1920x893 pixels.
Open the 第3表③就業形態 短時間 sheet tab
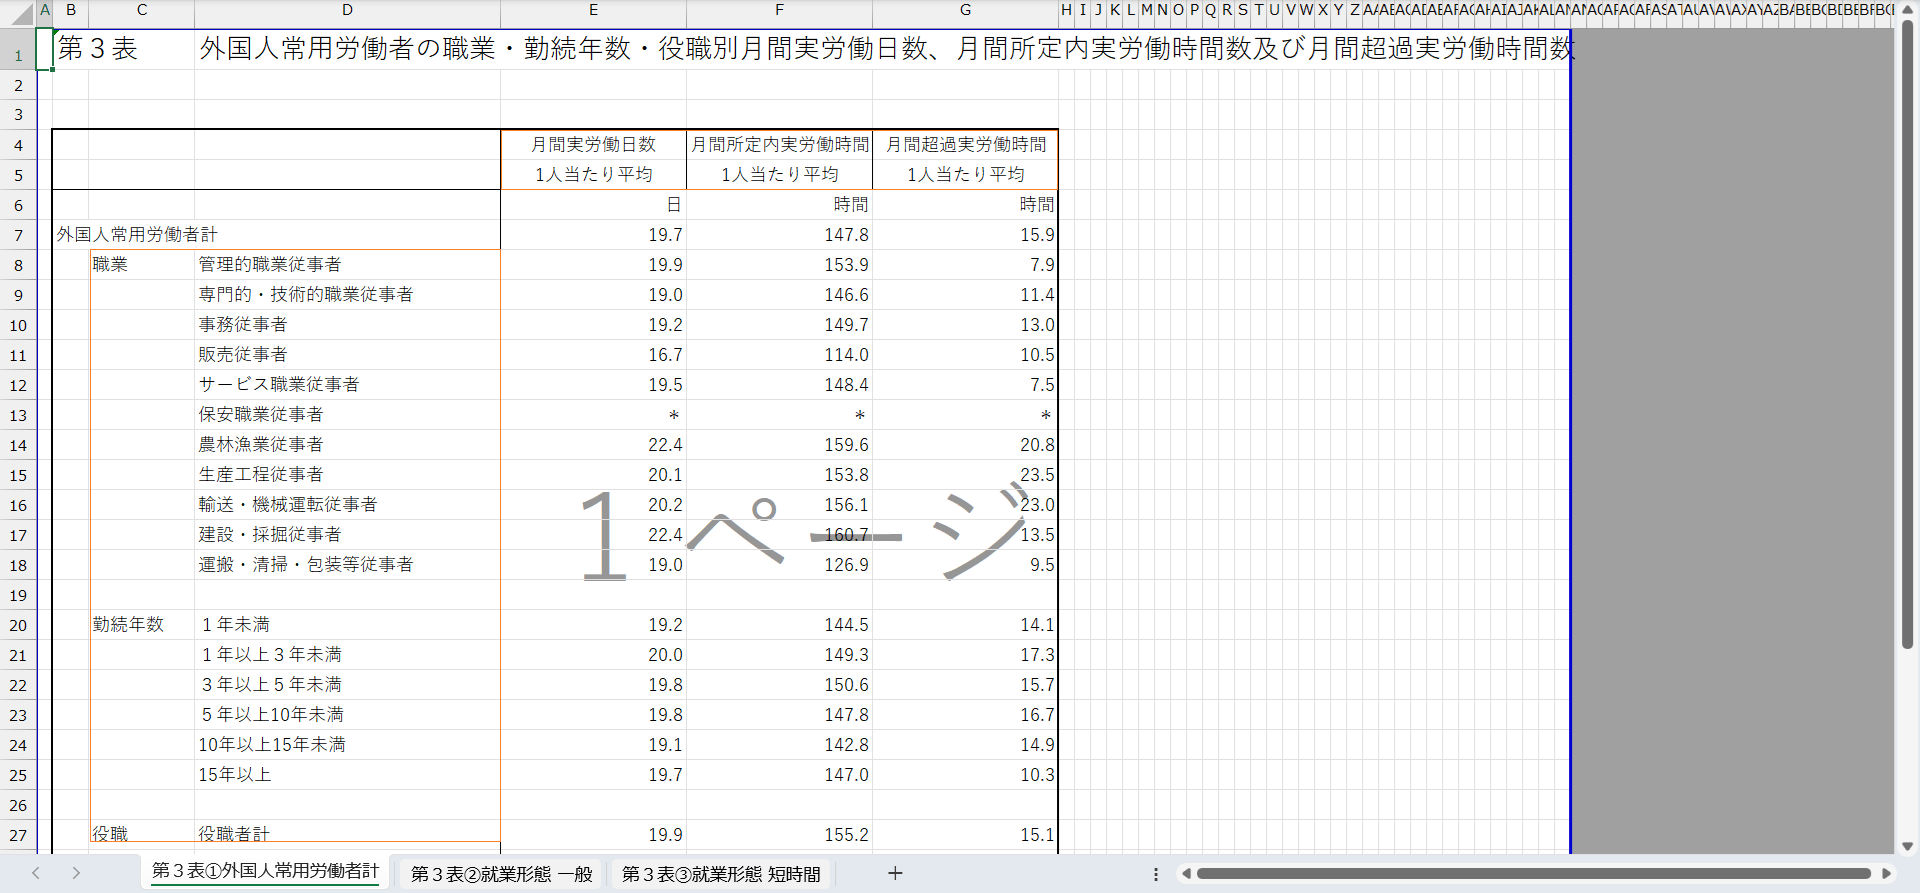pos(721,874)
